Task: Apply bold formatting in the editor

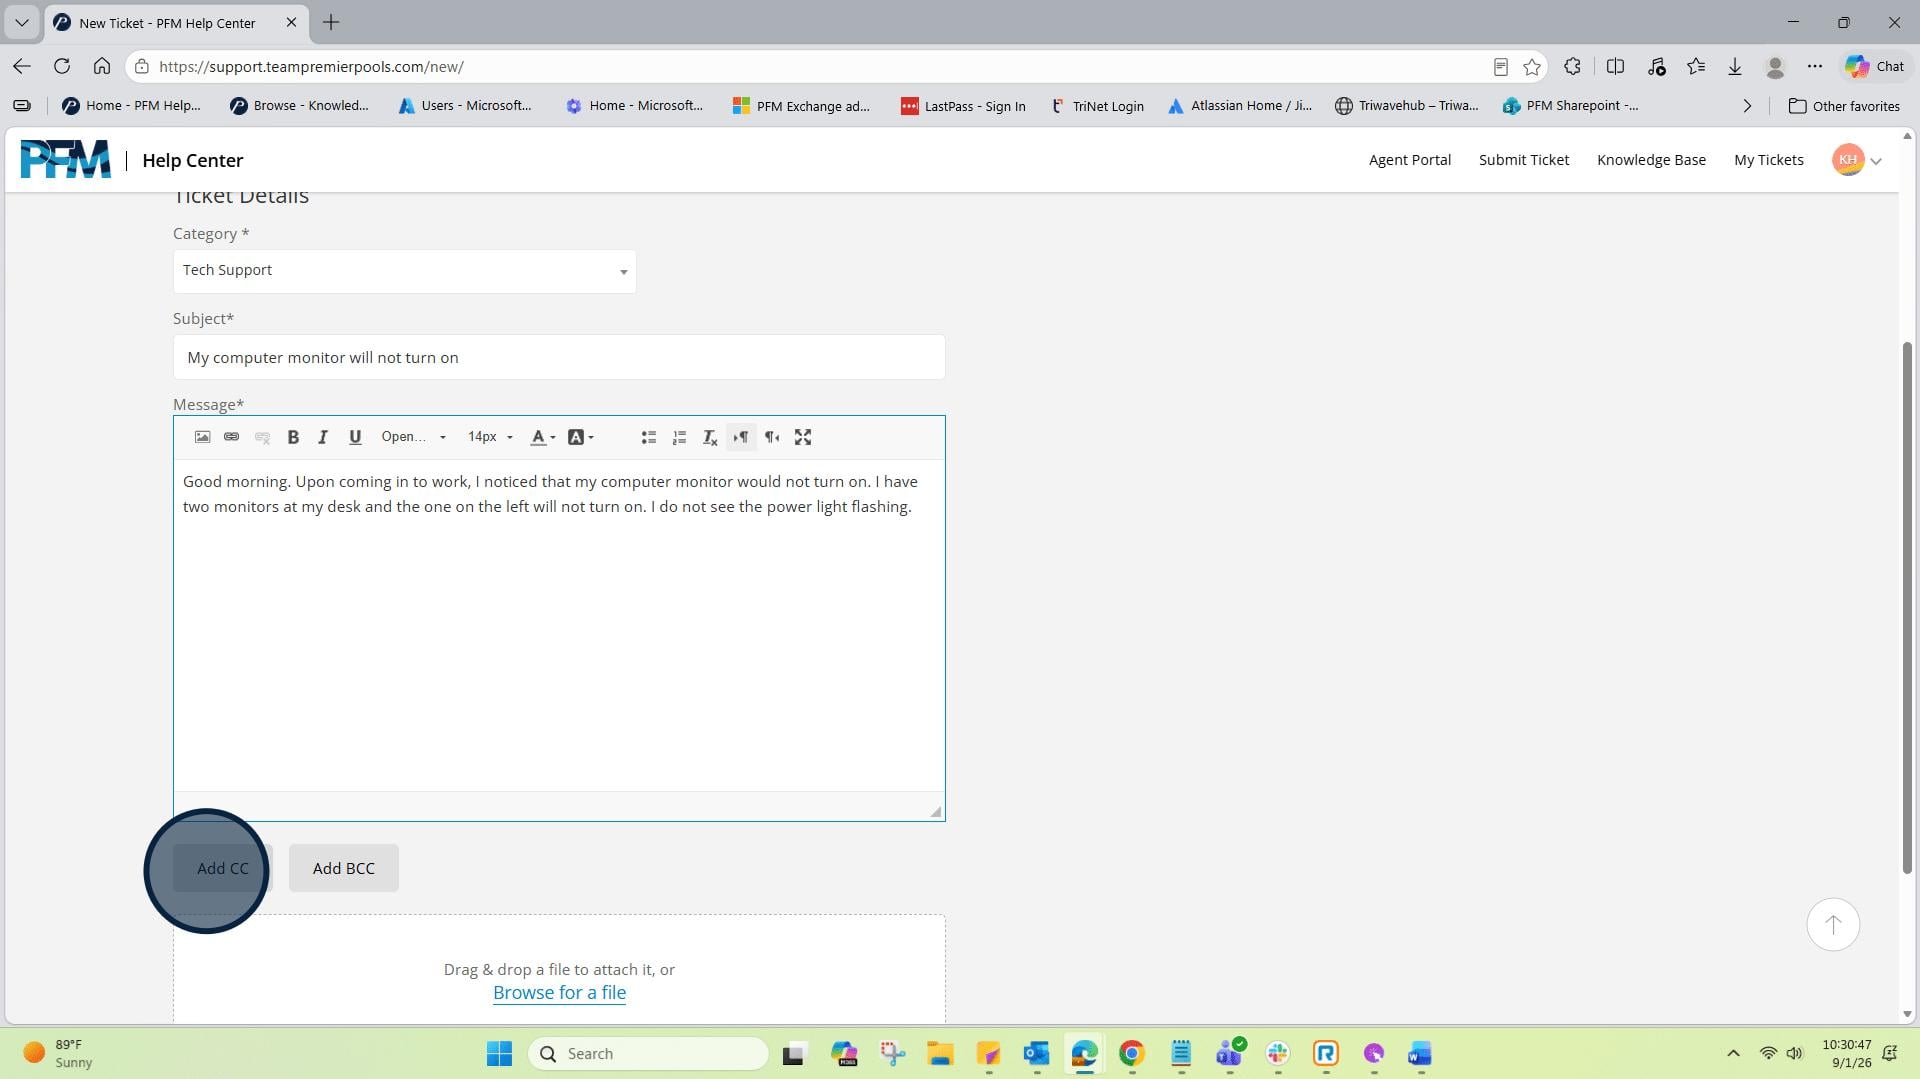Action: pyautogui.click(x=293, y=437)
